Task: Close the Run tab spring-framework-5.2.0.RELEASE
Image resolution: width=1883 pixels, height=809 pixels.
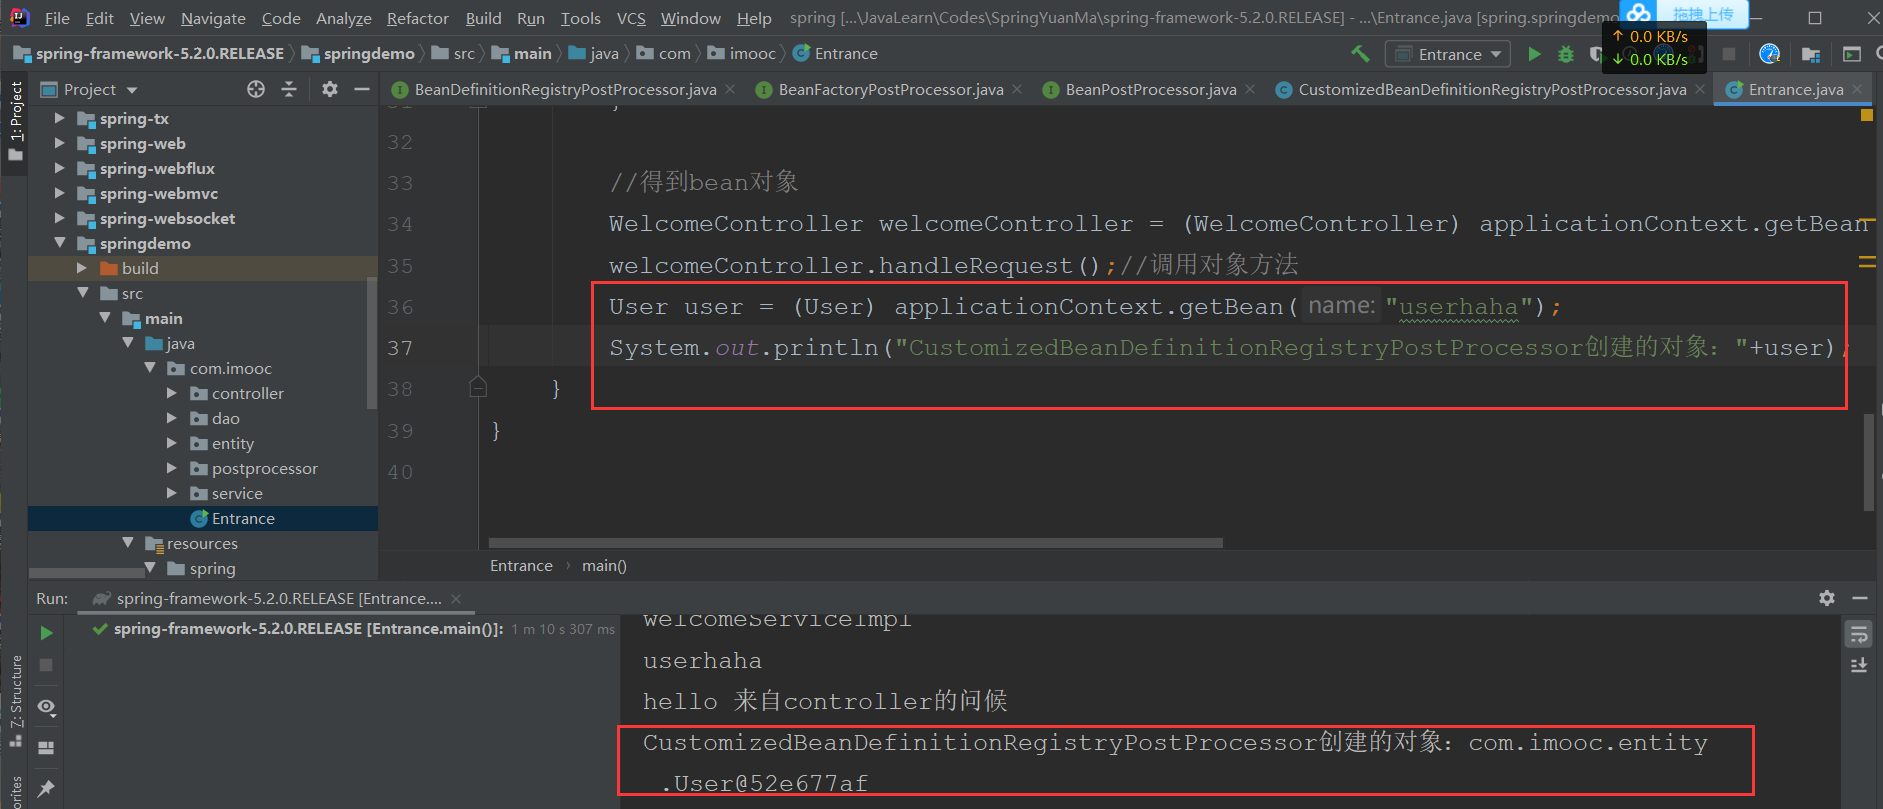Action: 456,598
